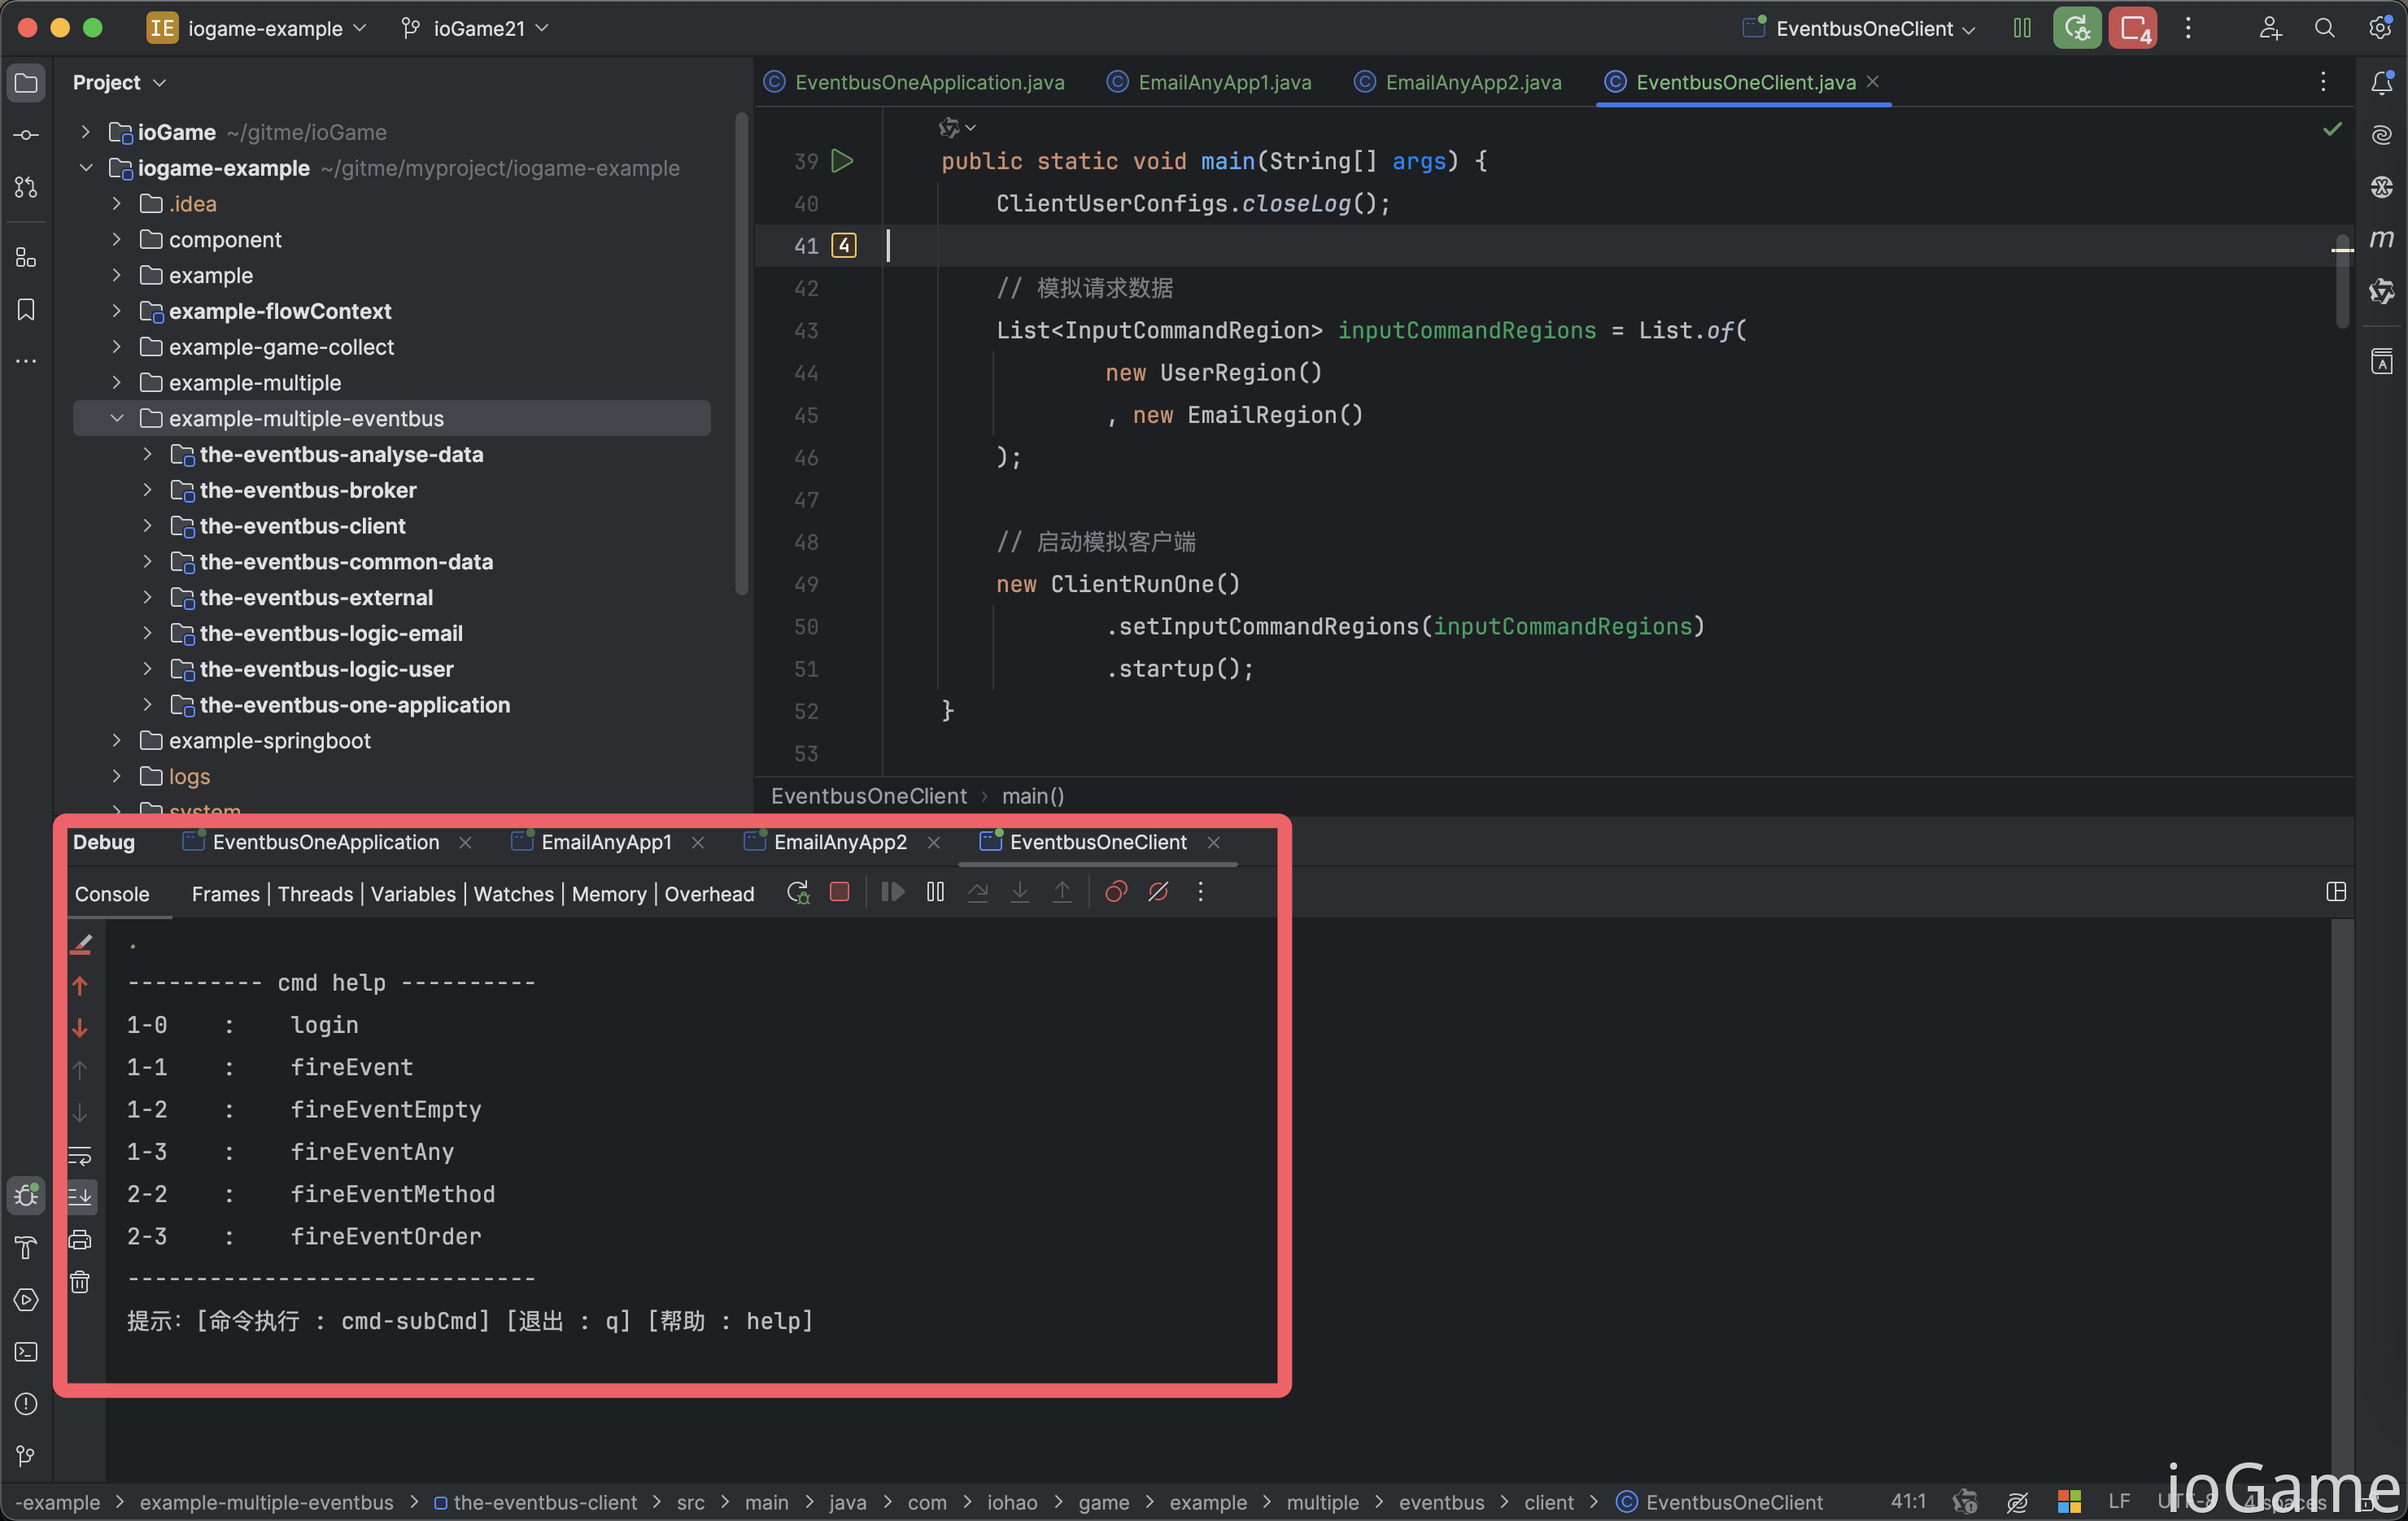Toggle soft-wrap in console gutter
The height and width of the screenshot is (1521, 2408).
[80, 1155]
